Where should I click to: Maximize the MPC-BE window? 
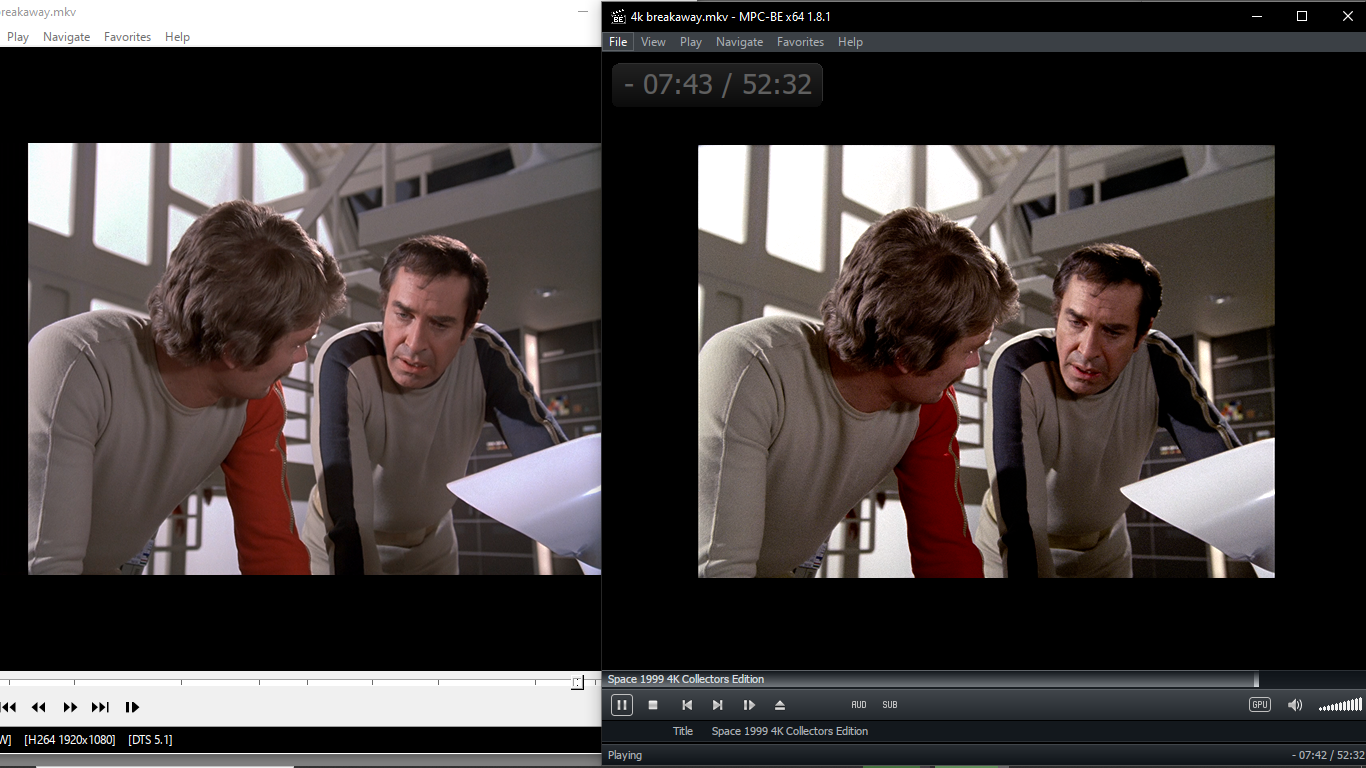(x=1301, y=16)
